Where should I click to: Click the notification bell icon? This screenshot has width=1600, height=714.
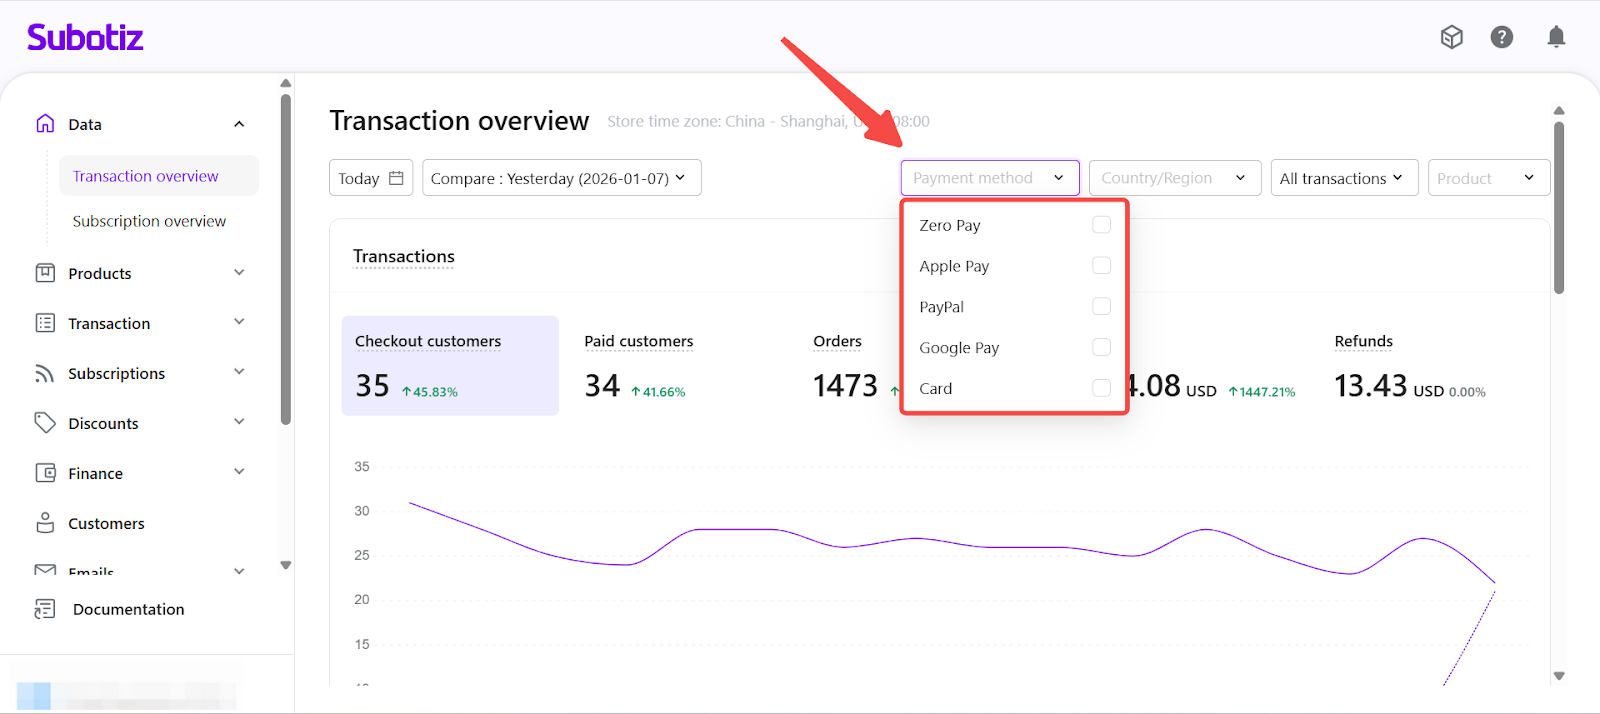[1556, 37]
